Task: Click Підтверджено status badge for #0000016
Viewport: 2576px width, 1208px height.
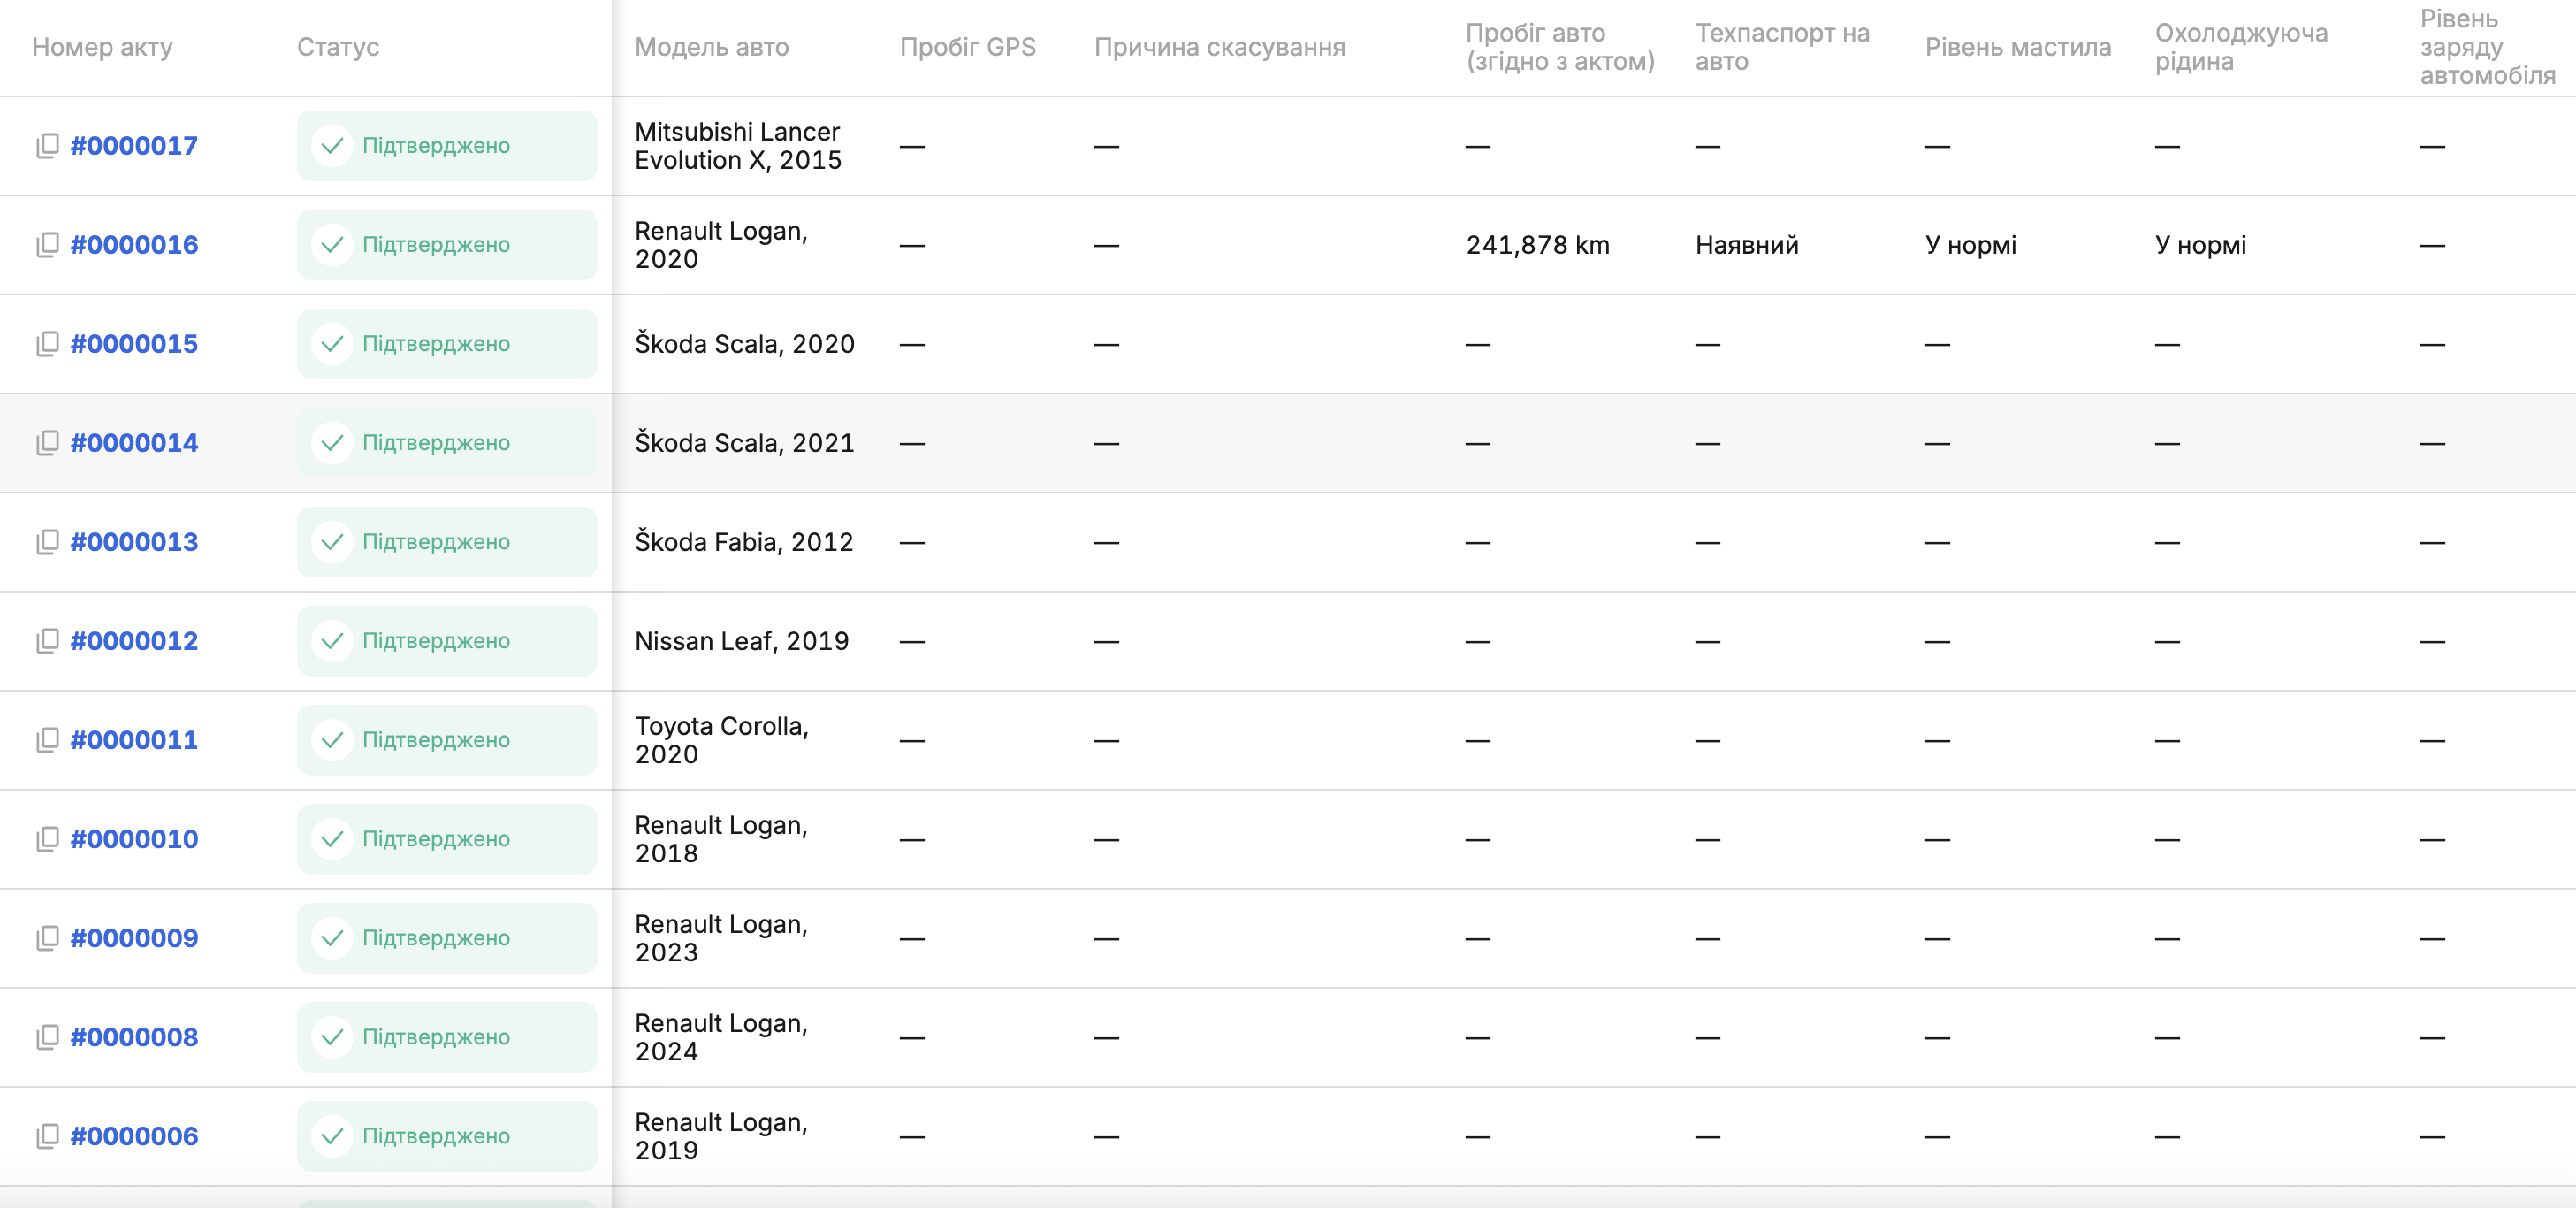Action: (447, 245)
